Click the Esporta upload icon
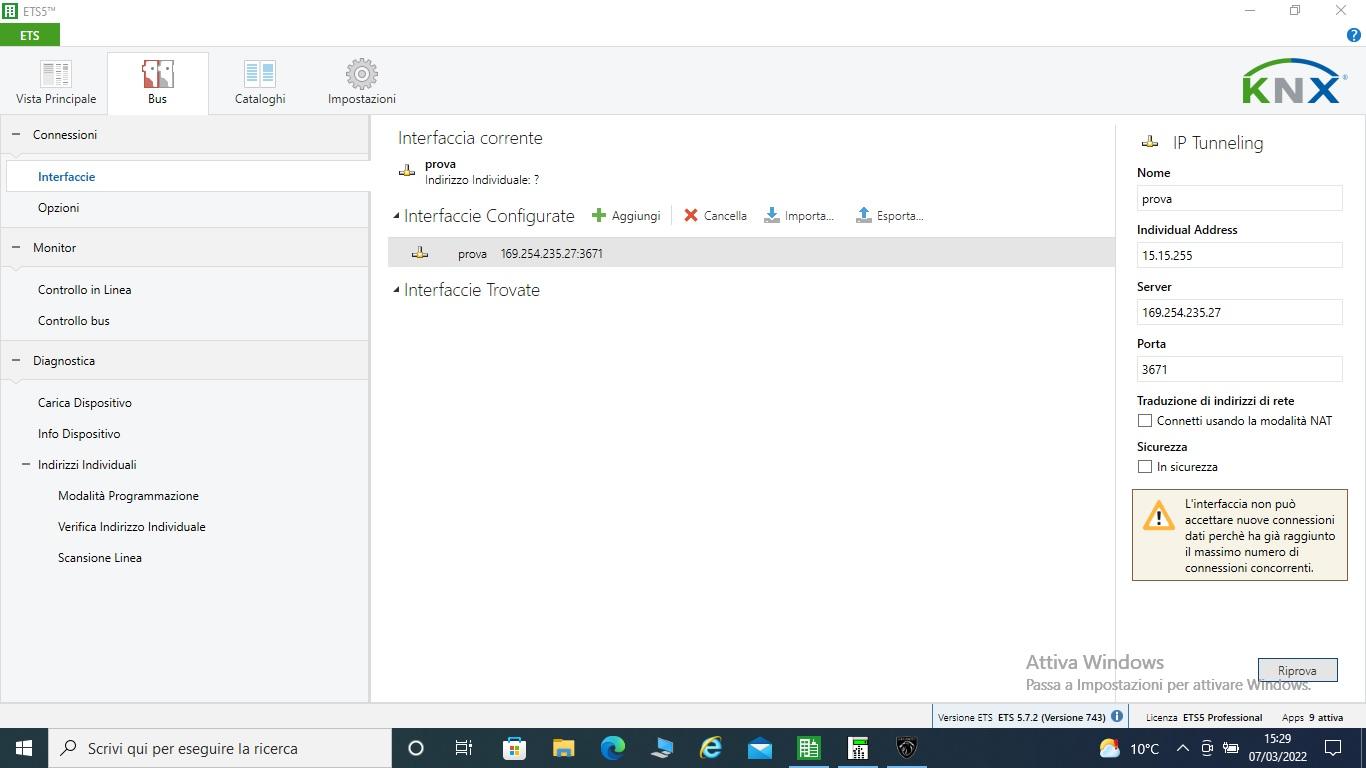This screenshot has height=768, width=1366. coord(864,215)
